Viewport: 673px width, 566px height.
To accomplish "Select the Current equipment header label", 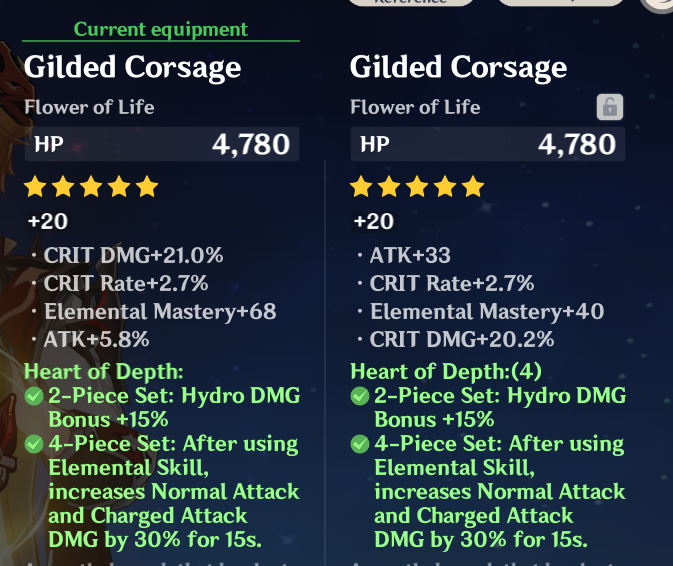I will click(161, 30).
